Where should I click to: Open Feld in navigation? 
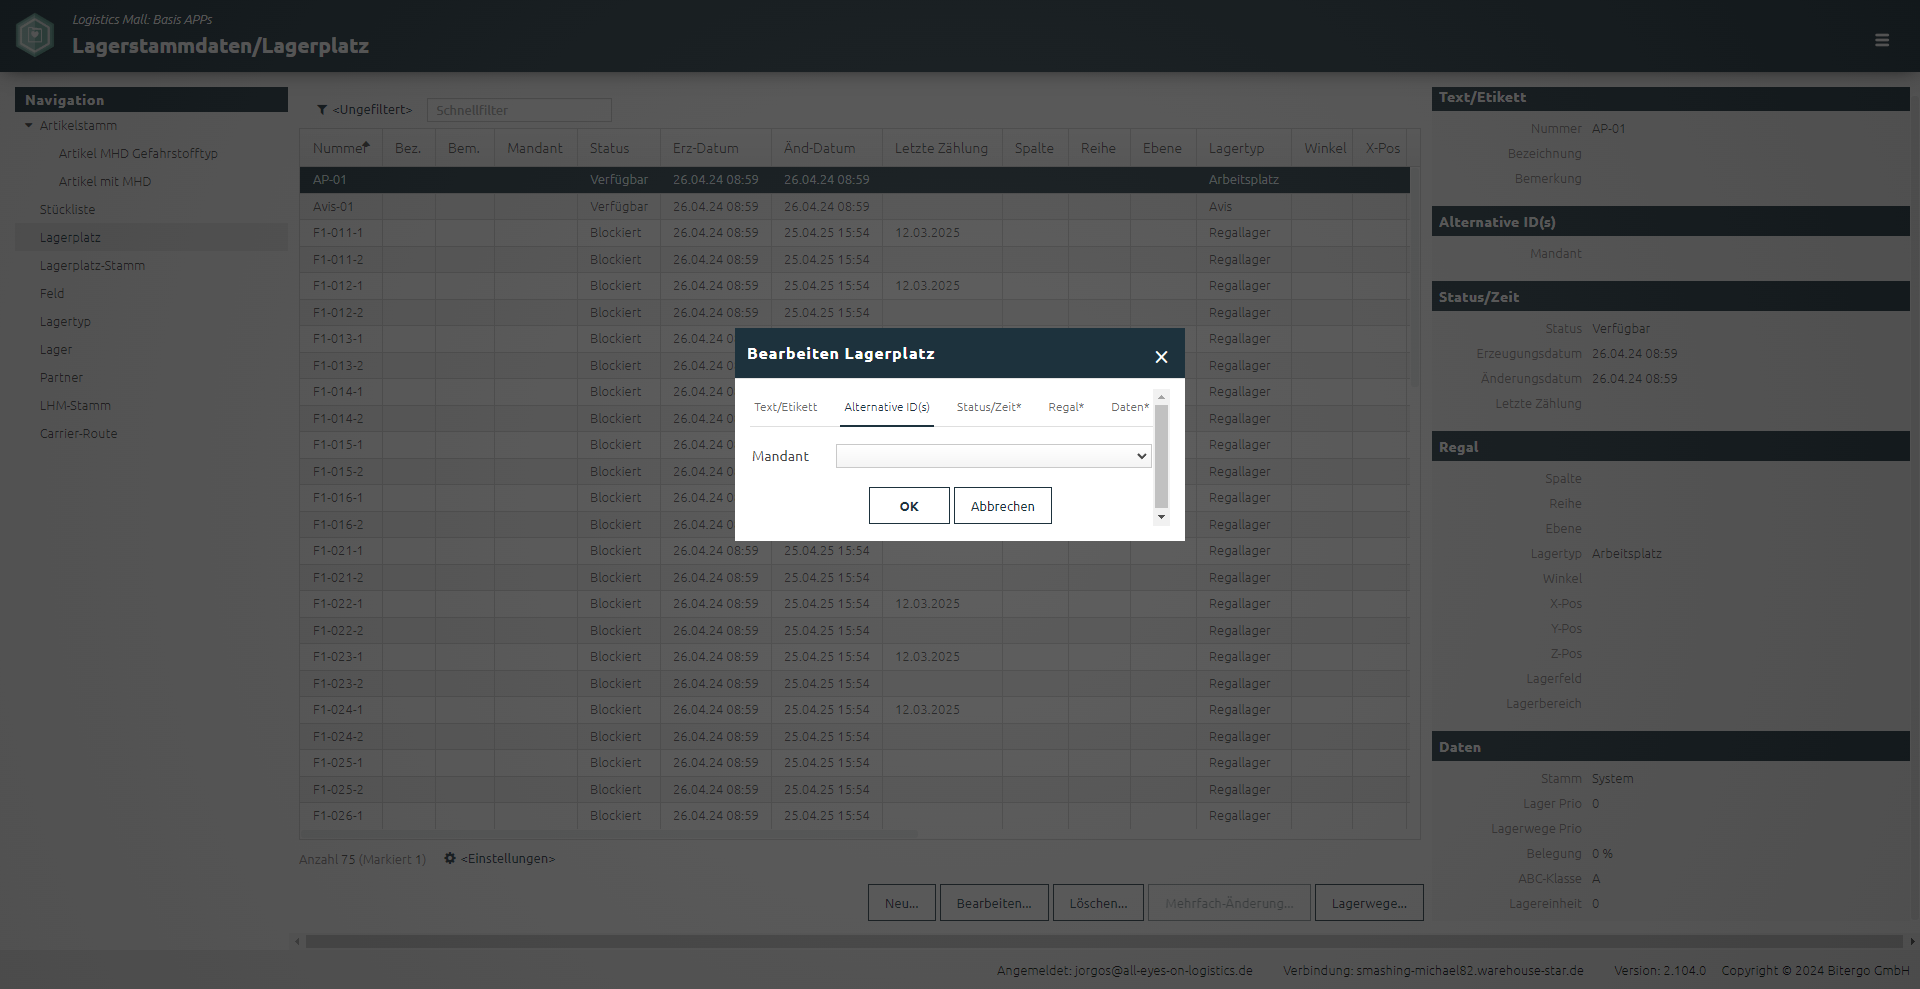(52, 293)
